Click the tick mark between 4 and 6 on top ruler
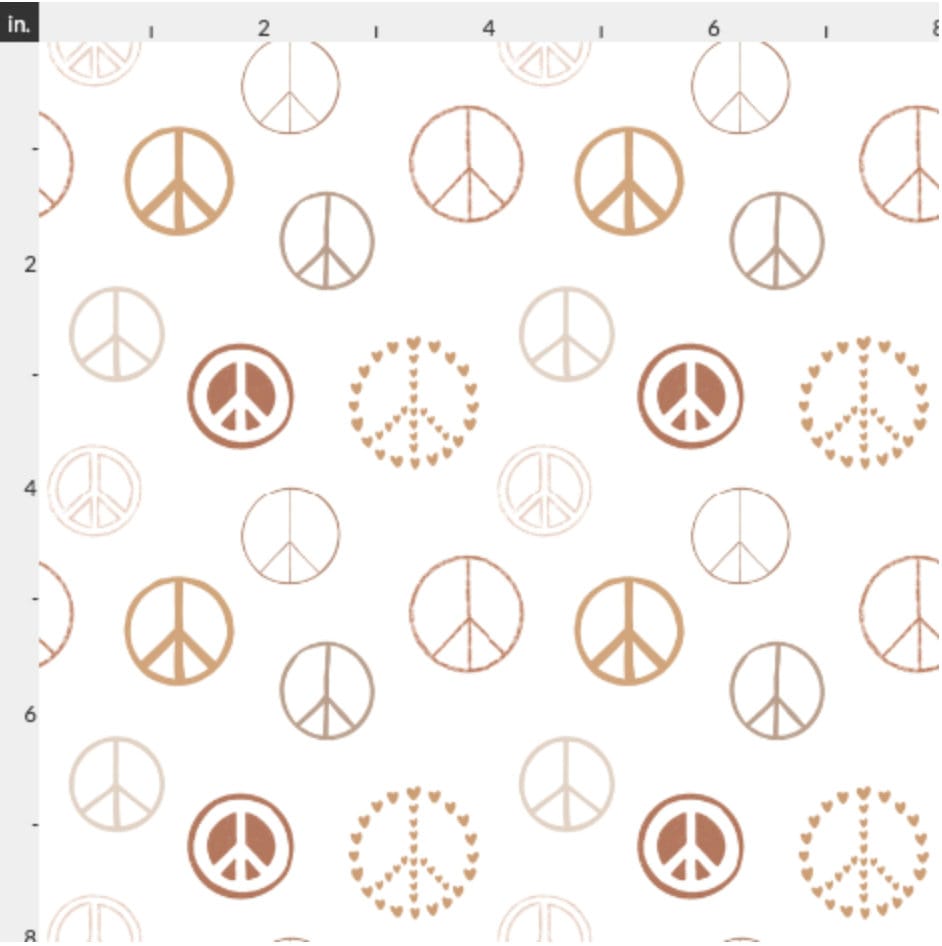 pos(602,30)
